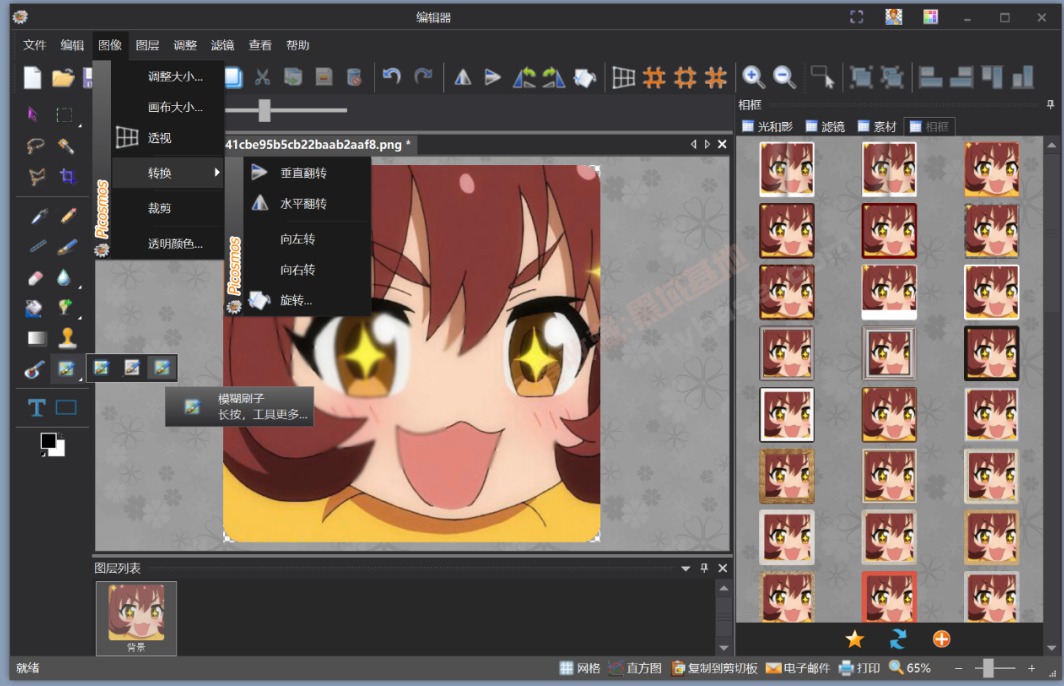Select the lasso tool

35,145
